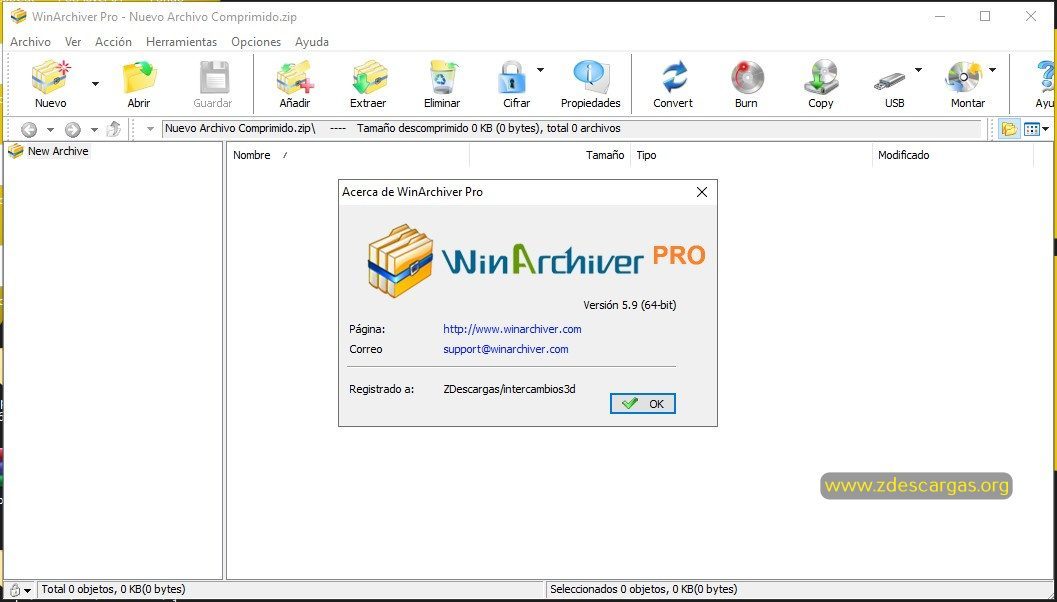Open the Archivo menu
The image size is (1057, 602).
point(30,42)
